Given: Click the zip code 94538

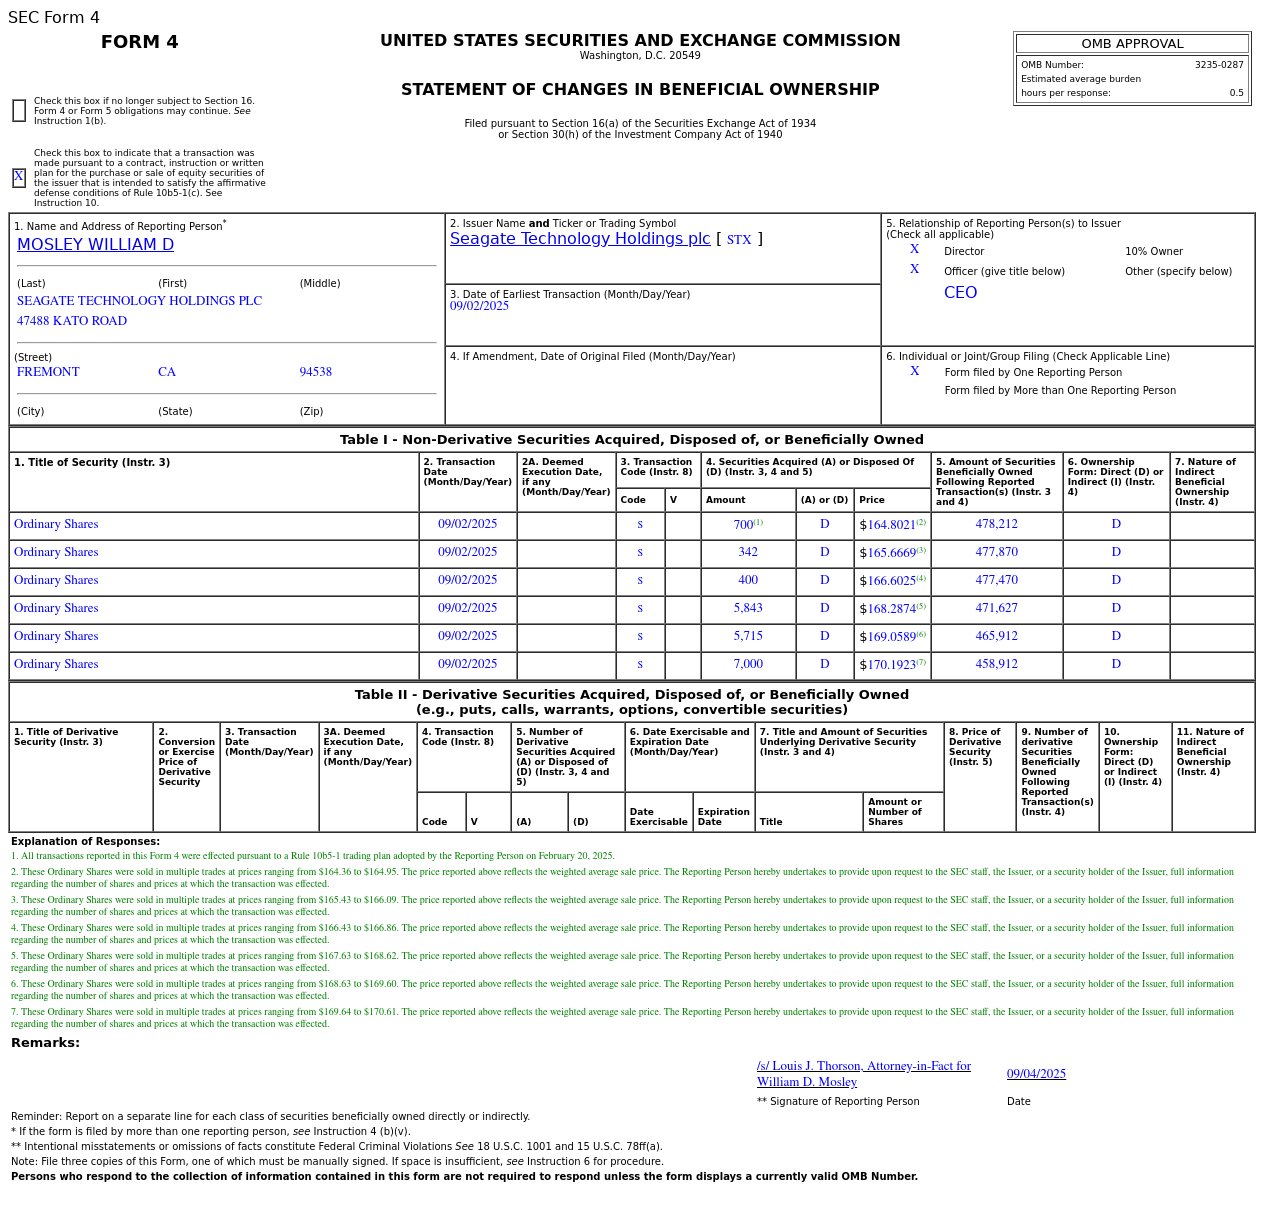Looking at the screenshot, I should (x=315, y=372).
